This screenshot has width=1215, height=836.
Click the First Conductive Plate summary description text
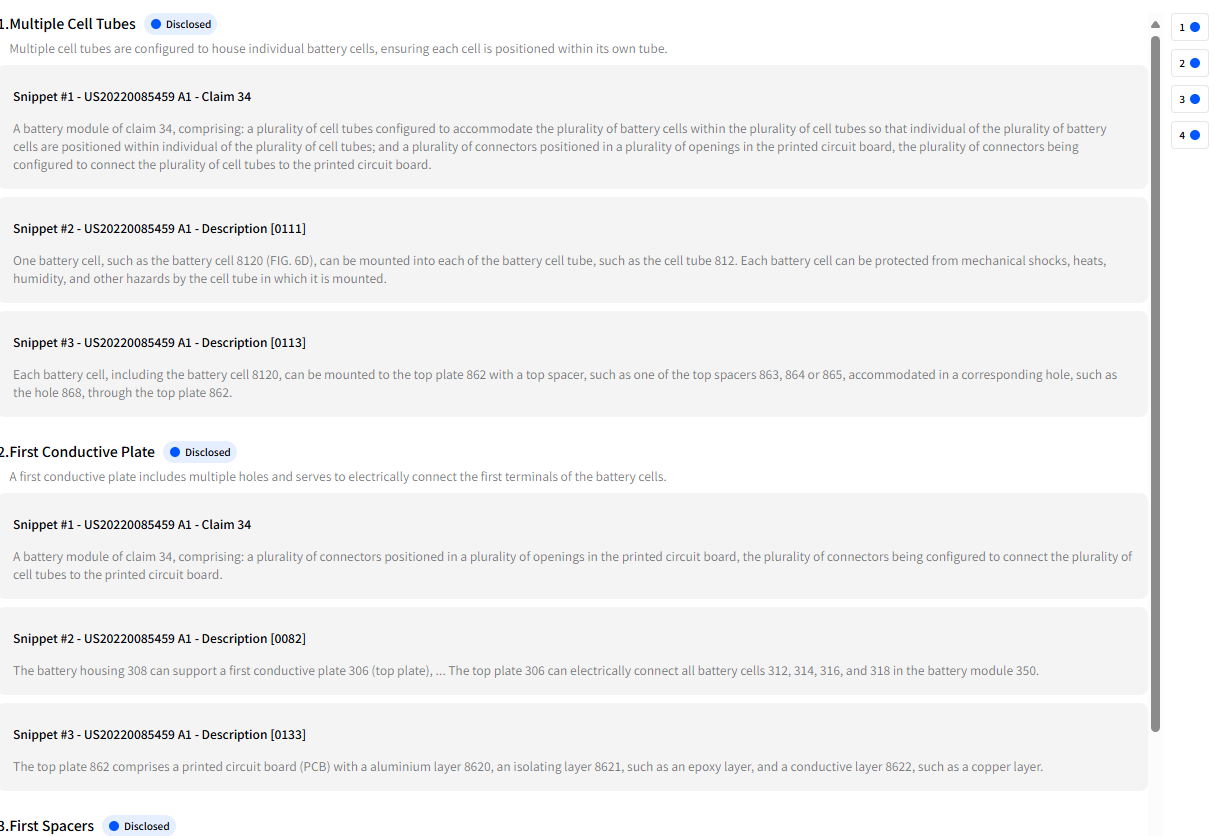coord(338,477)
